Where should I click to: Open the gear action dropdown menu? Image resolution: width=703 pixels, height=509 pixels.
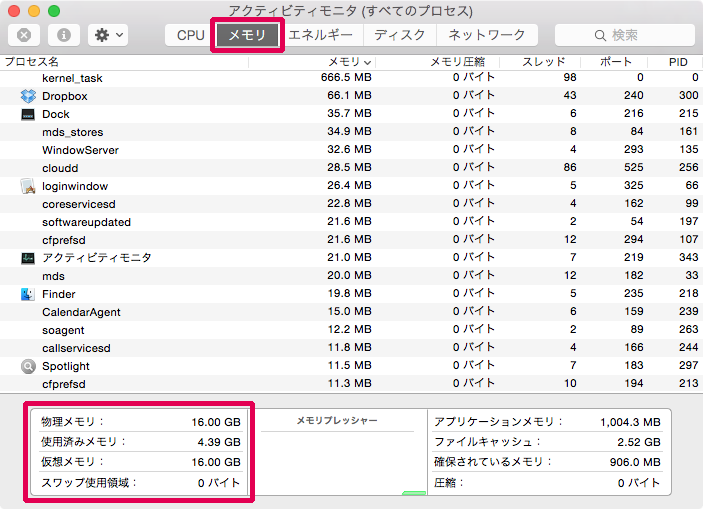[108, 35]
